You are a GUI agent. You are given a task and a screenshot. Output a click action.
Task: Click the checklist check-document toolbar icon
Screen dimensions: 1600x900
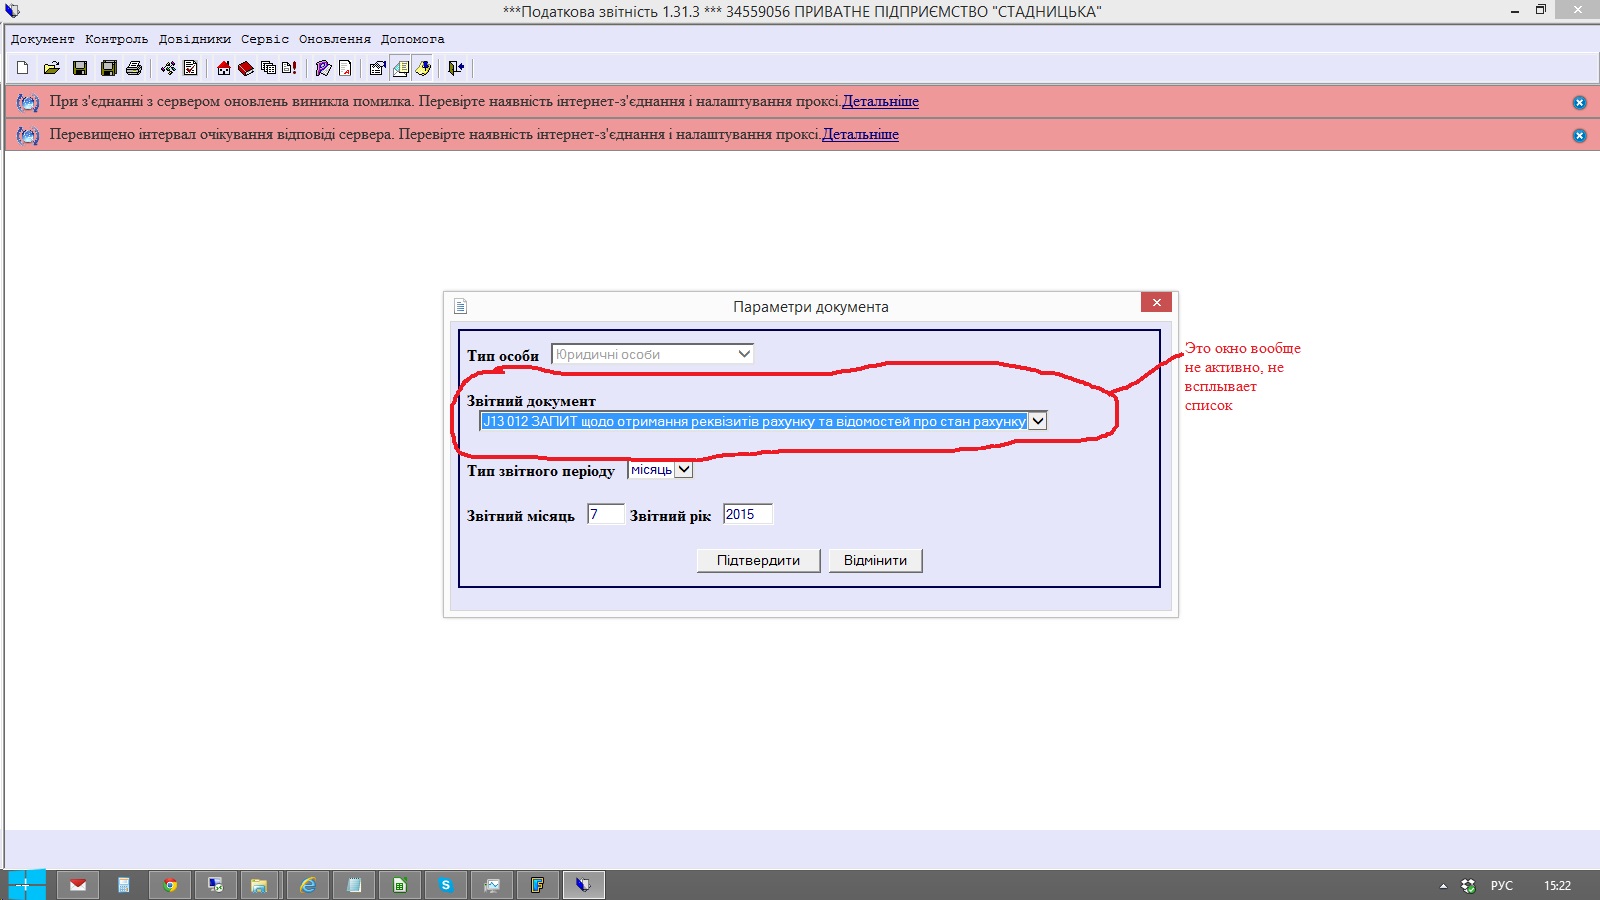click(190, 68)
